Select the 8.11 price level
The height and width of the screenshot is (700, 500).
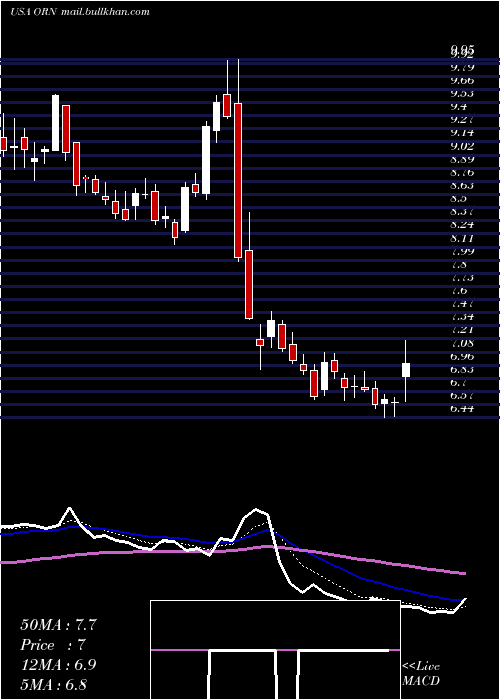click(462, 238)
